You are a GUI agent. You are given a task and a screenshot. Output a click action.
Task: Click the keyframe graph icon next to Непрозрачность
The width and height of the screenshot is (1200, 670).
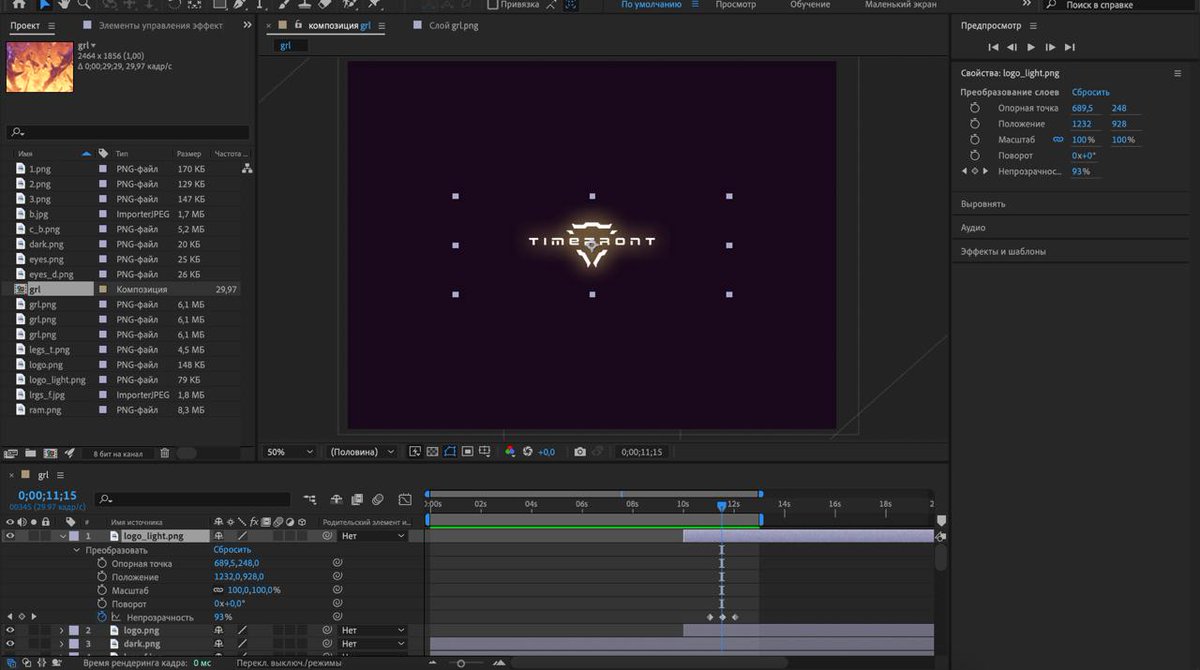pyautogui.click(x=116, y=617)
